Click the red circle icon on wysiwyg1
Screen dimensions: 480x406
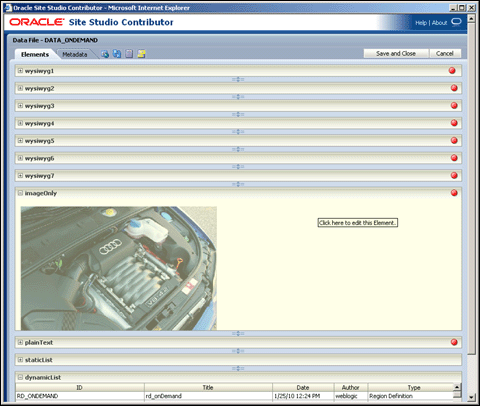pyautogui.click(x=452, y=71)
